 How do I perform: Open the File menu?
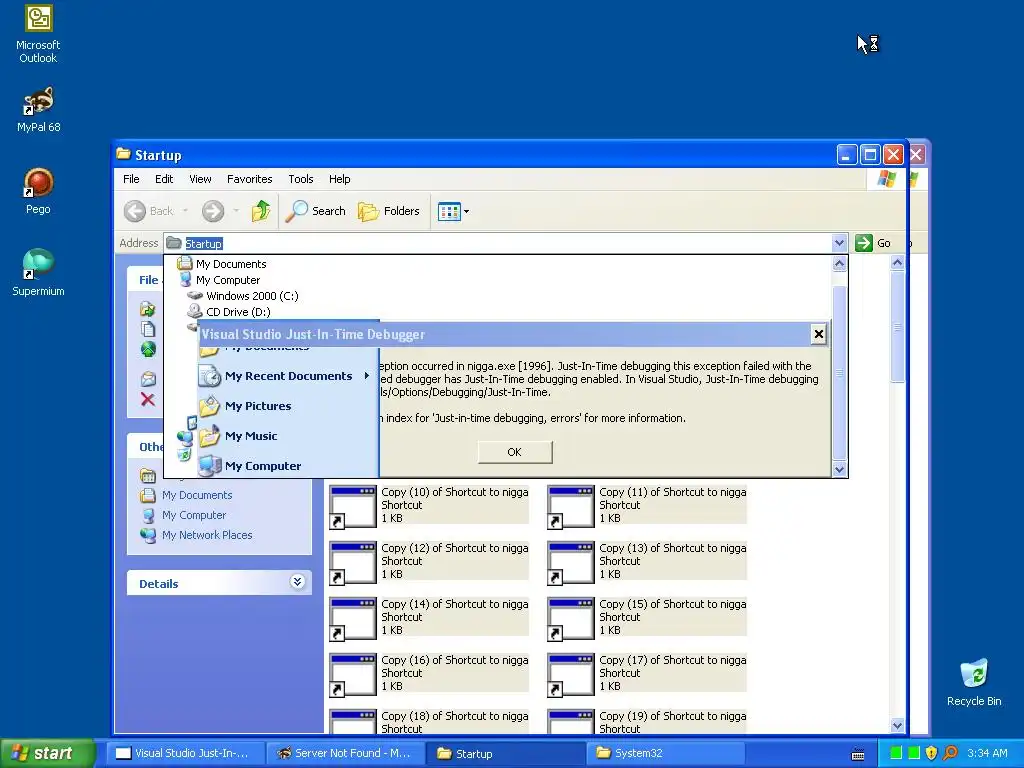[131, 179]
